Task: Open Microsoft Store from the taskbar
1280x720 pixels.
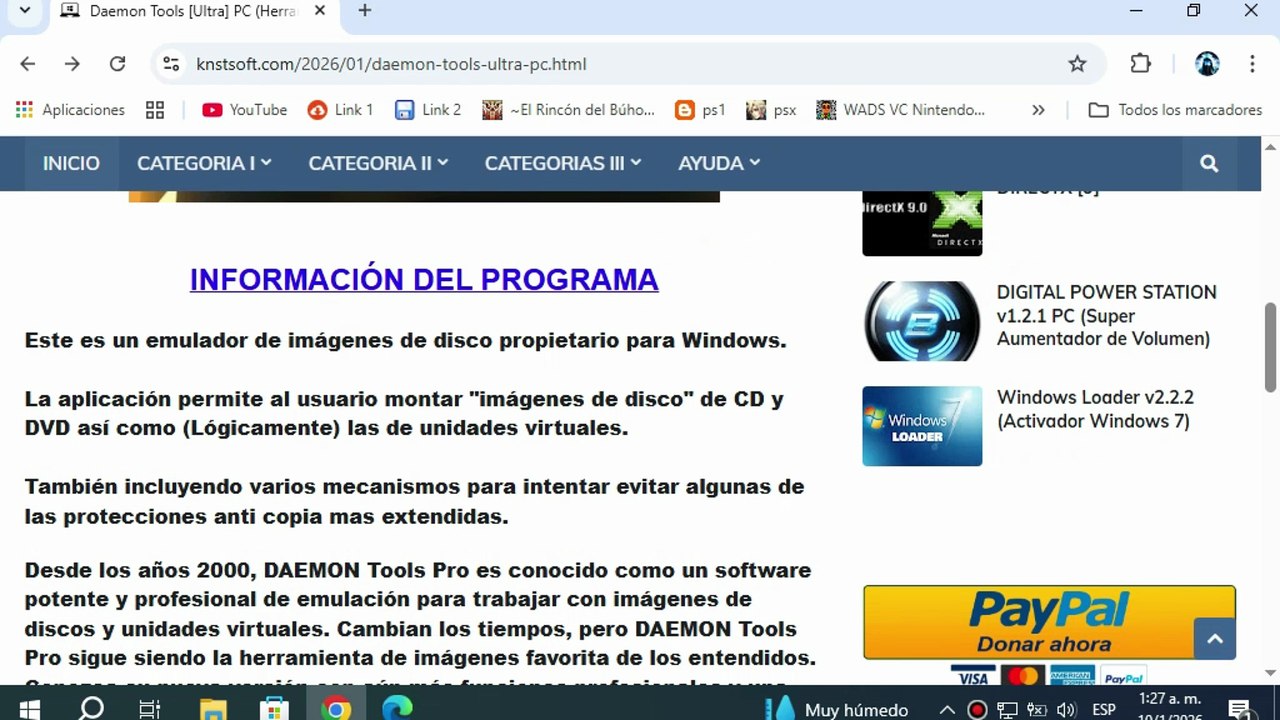Action: [274, 709]
